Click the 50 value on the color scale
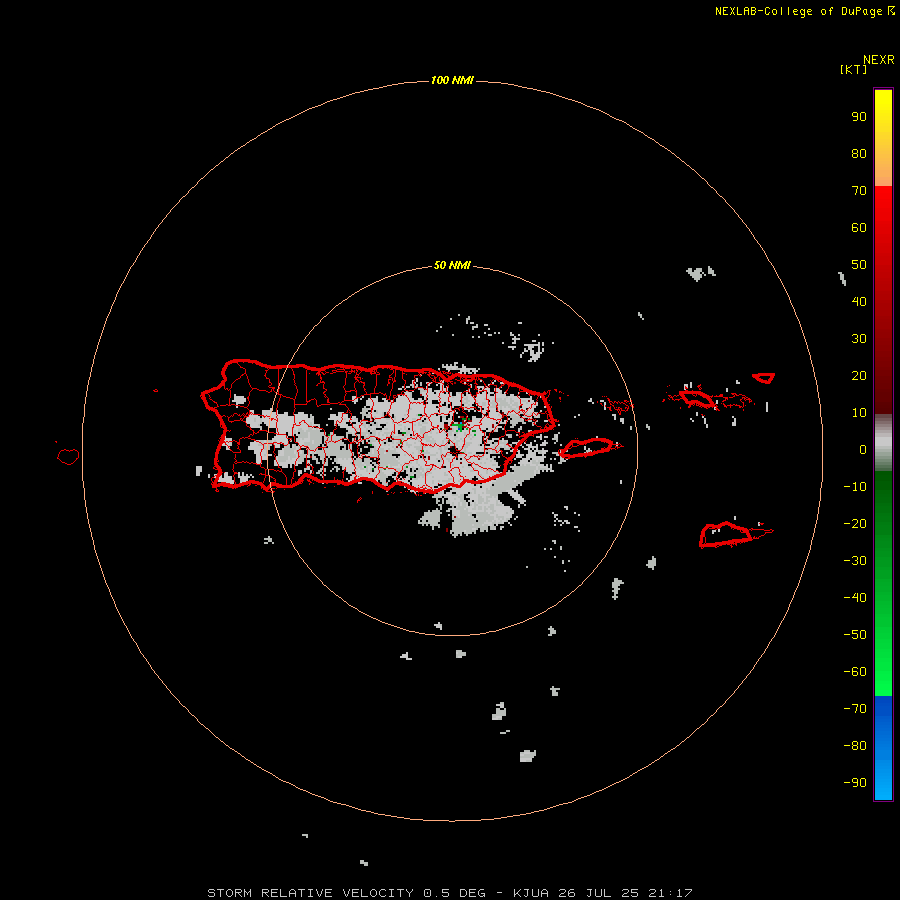 point(859,265)
